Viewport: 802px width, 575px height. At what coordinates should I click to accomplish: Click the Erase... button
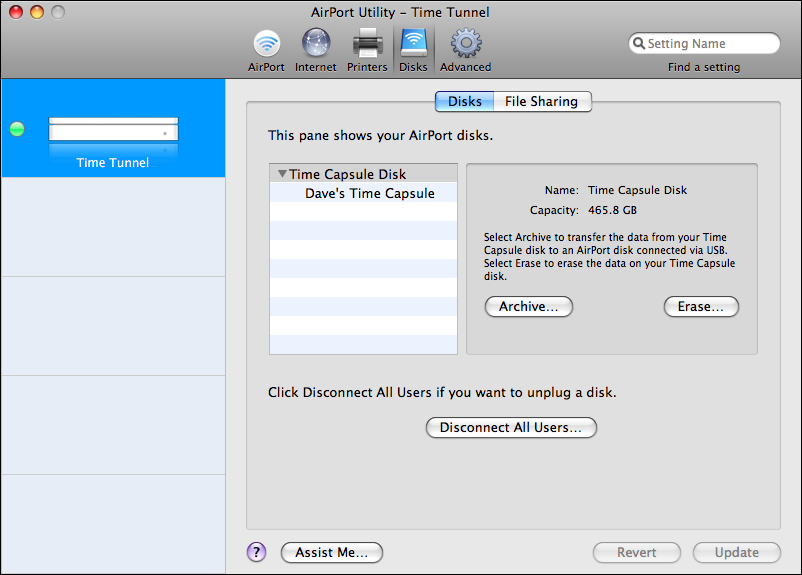pos(701,306)
